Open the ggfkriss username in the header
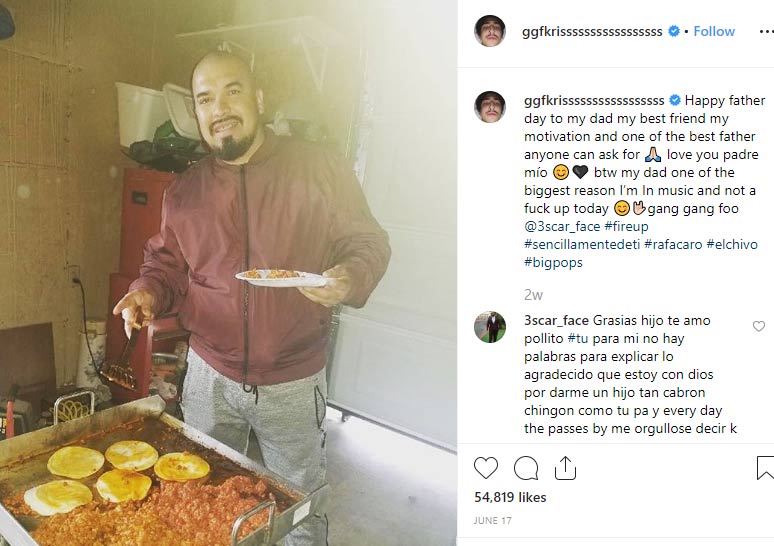The width and height of the screenshot is (774, 546). 592,32
